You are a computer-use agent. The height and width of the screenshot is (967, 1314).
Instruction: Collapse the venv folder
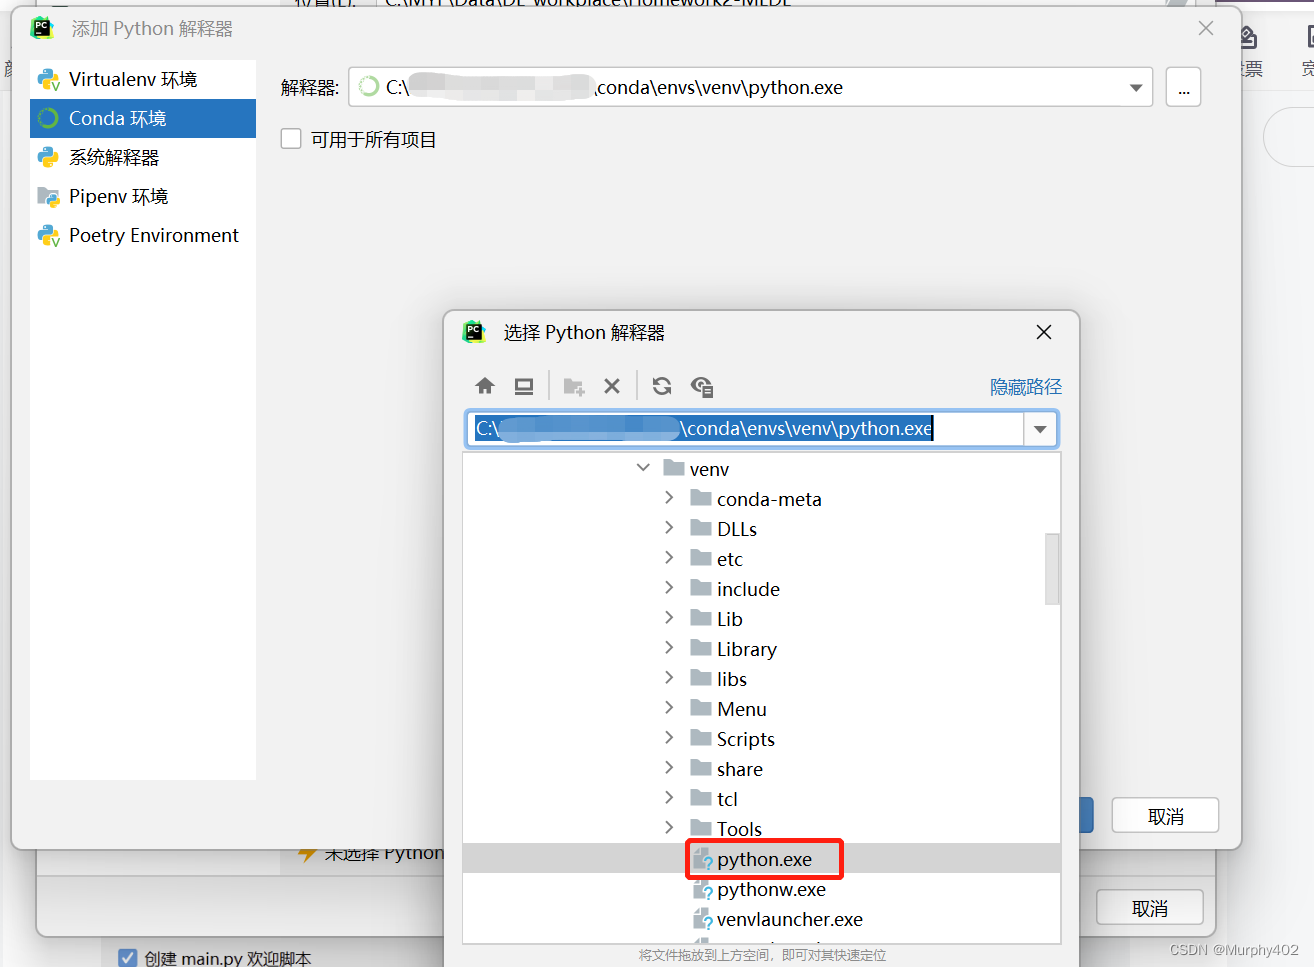643,468
